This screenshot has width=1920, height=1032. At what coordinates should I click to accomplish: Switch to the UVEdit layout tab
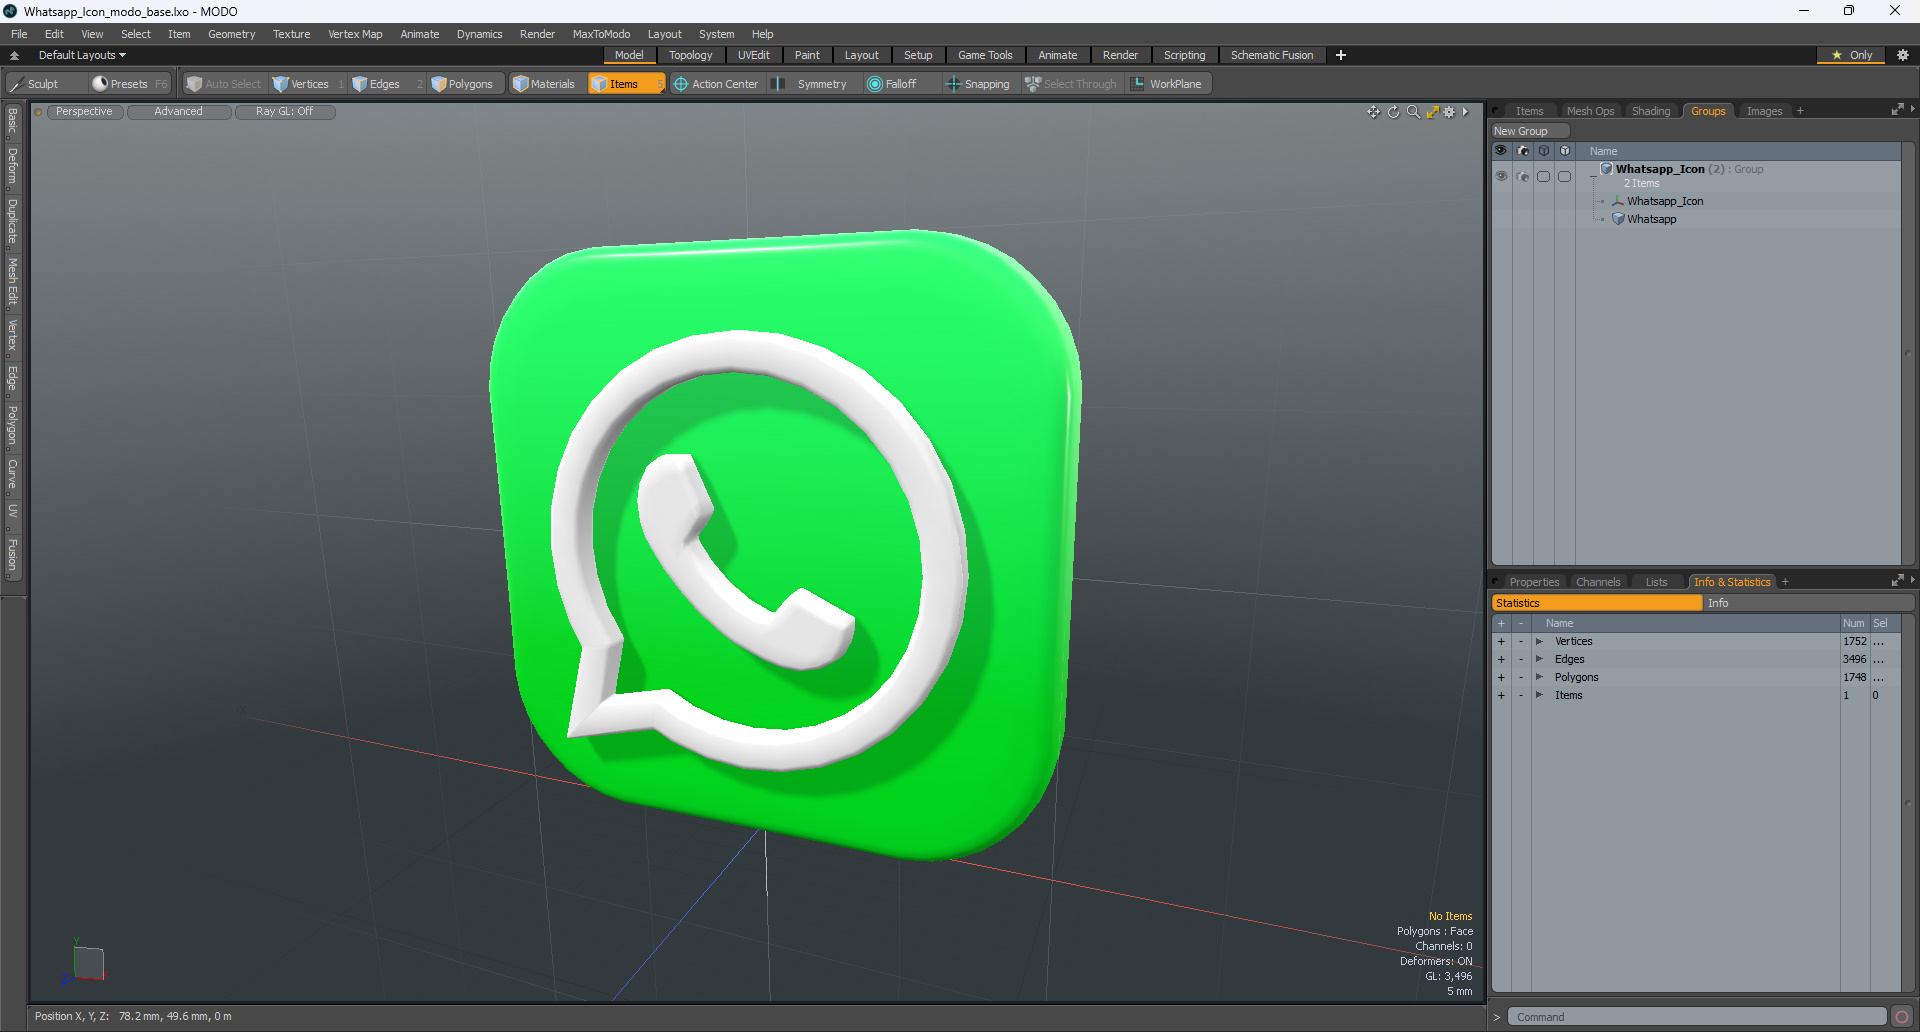[x=753, y=55]
